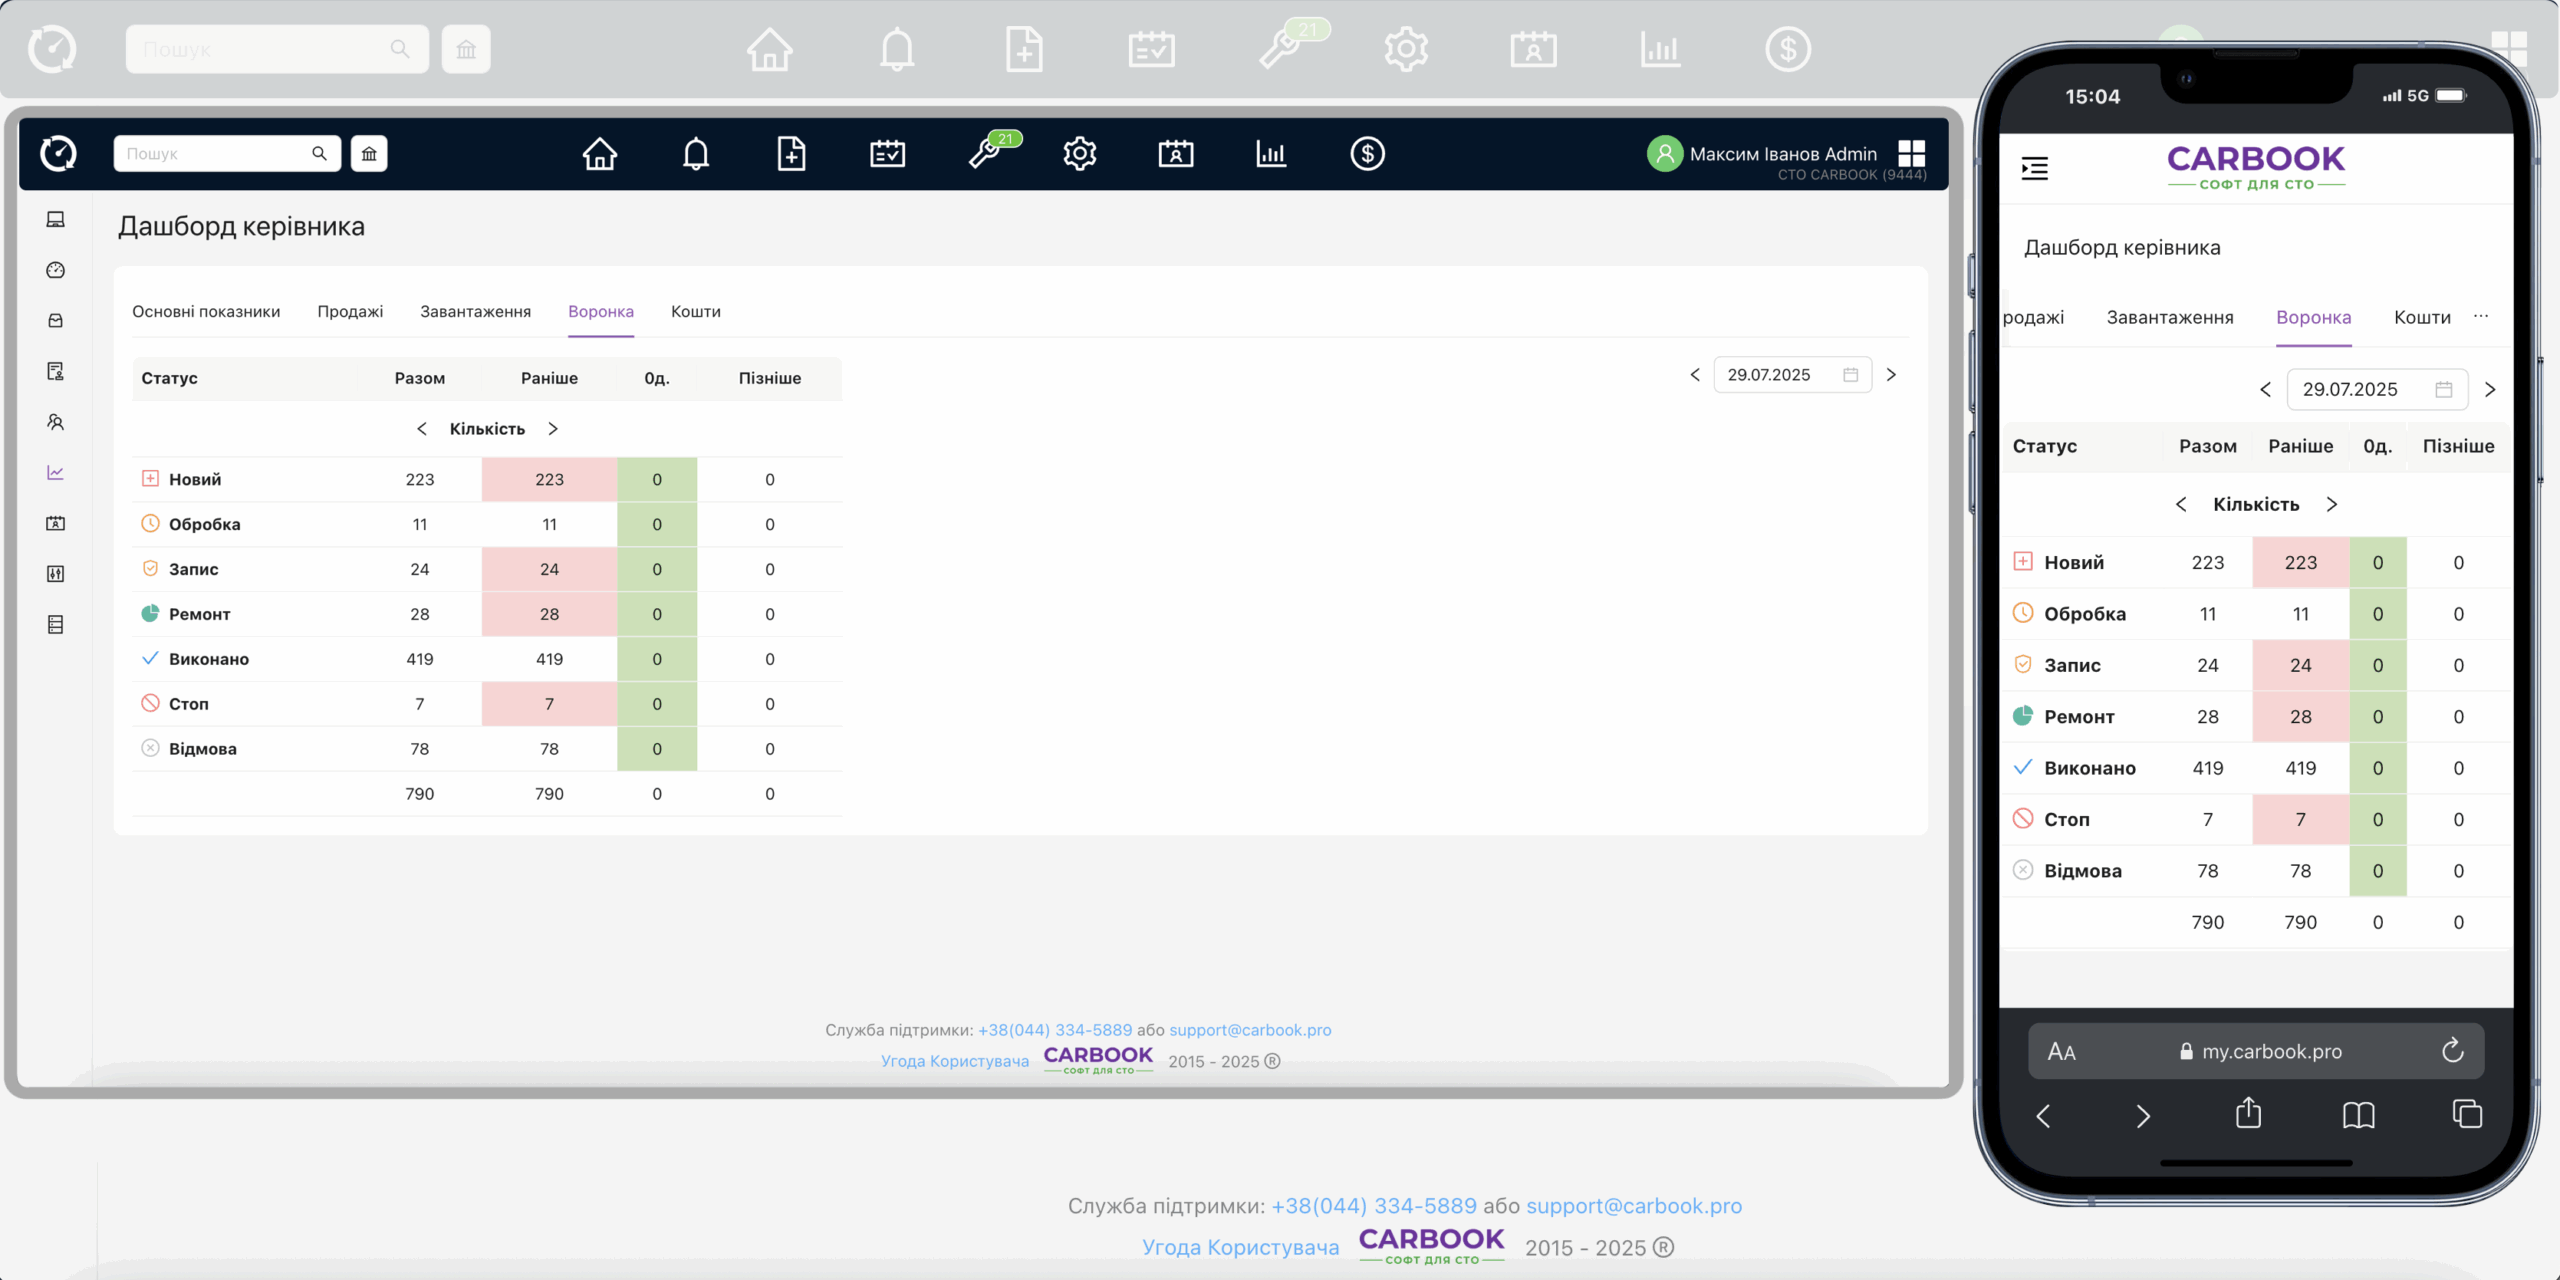Image resolution: width=2560 pixels, height=1280 pixels.
Task: Click support@carbook.pro link in inner footer
Action: (x=1250, y=1030)
